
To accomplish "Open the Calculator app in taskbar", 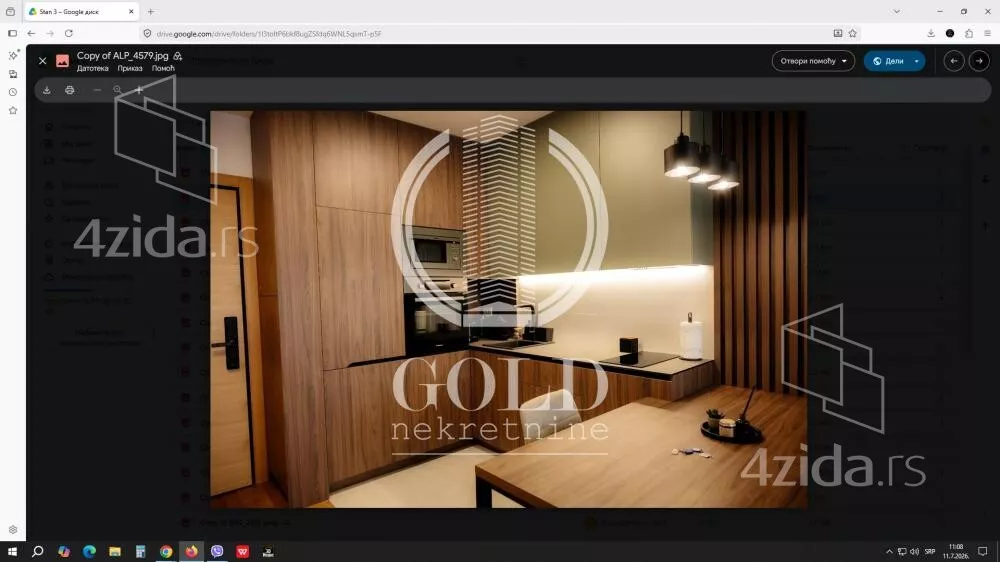I will [140, 551].
